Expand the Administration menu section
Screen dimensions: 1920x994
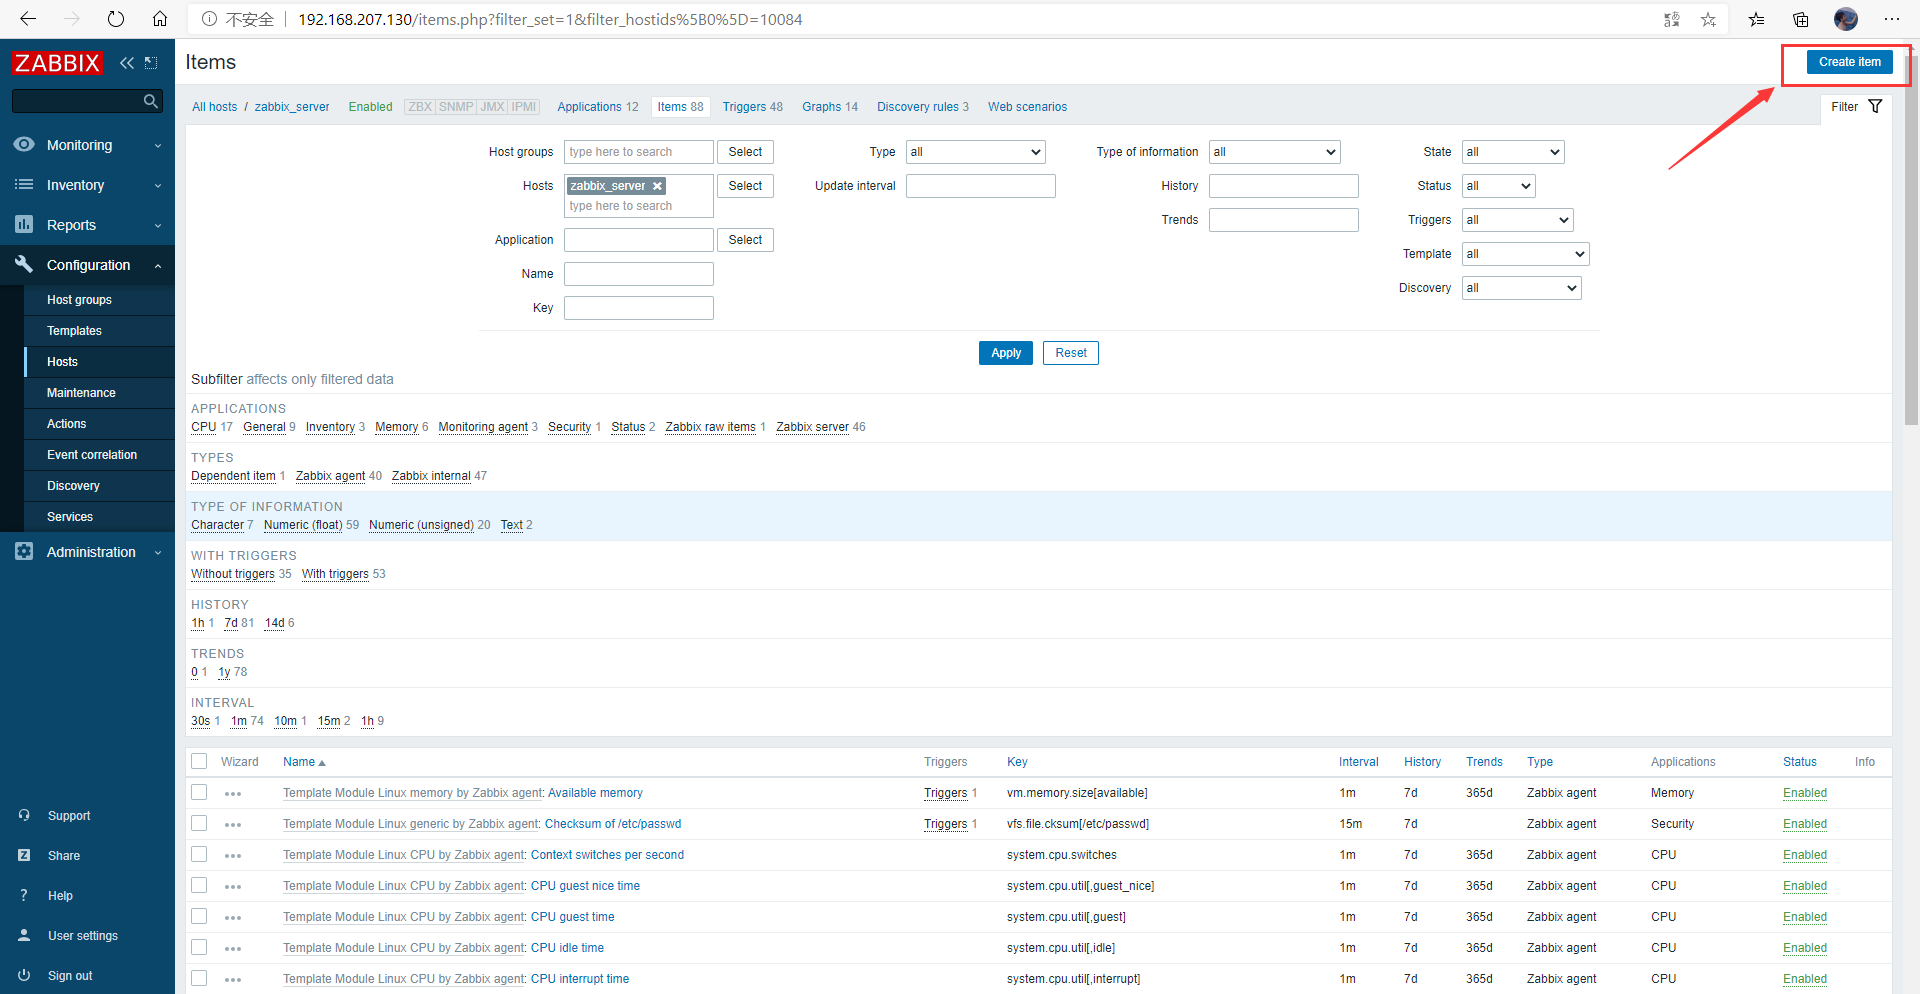pos(87,552)
